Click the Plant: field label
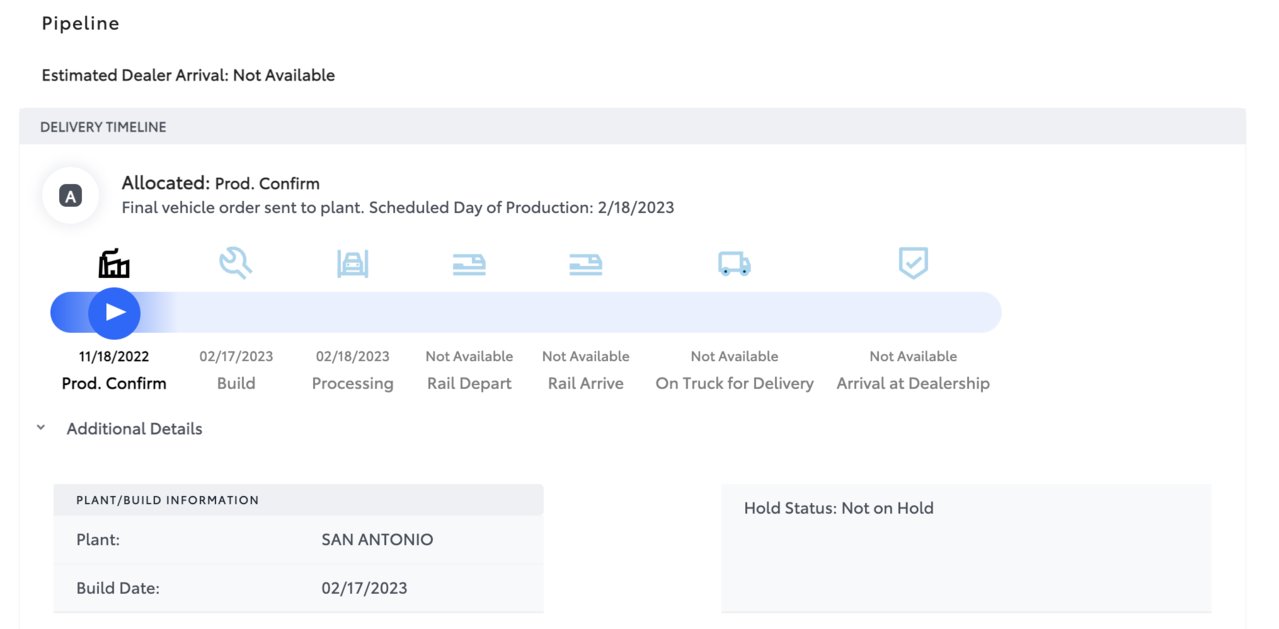 [x=98, y=540]
